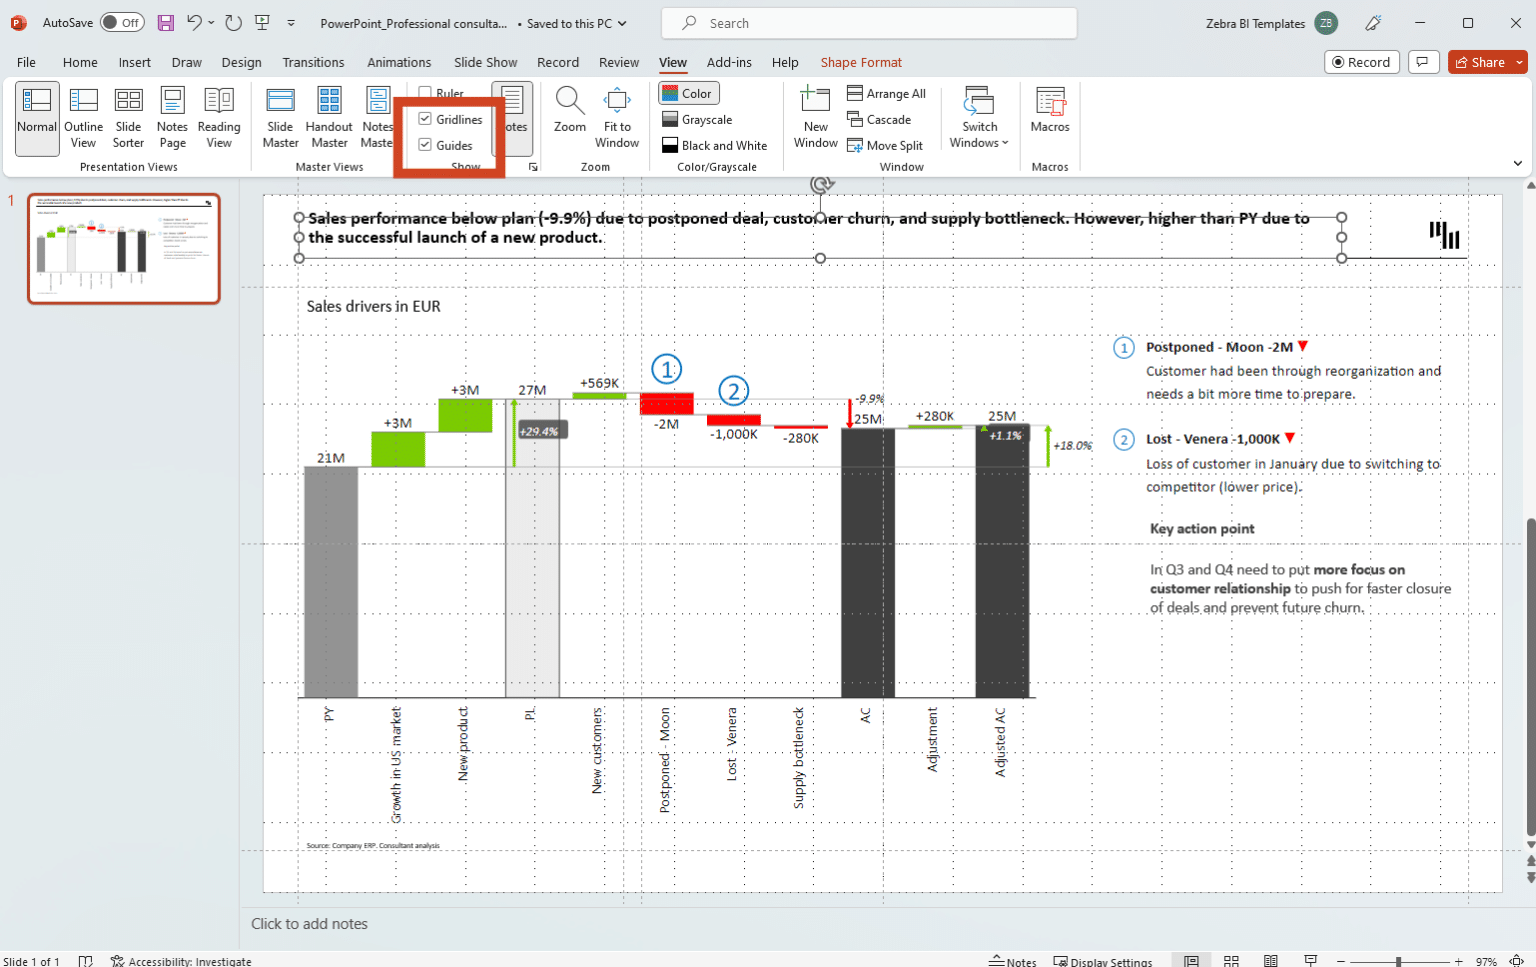1536x967 pixels.
Task: Switch to Slide Sorter view
Action: coord(128,116)
